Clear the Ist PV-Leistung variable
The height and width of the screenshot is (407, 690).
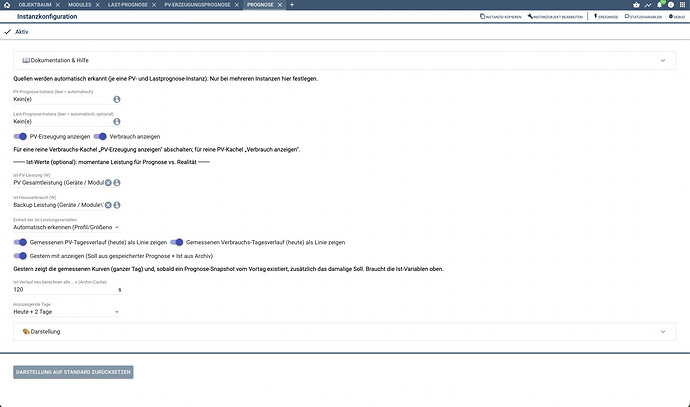pos(108,183)
